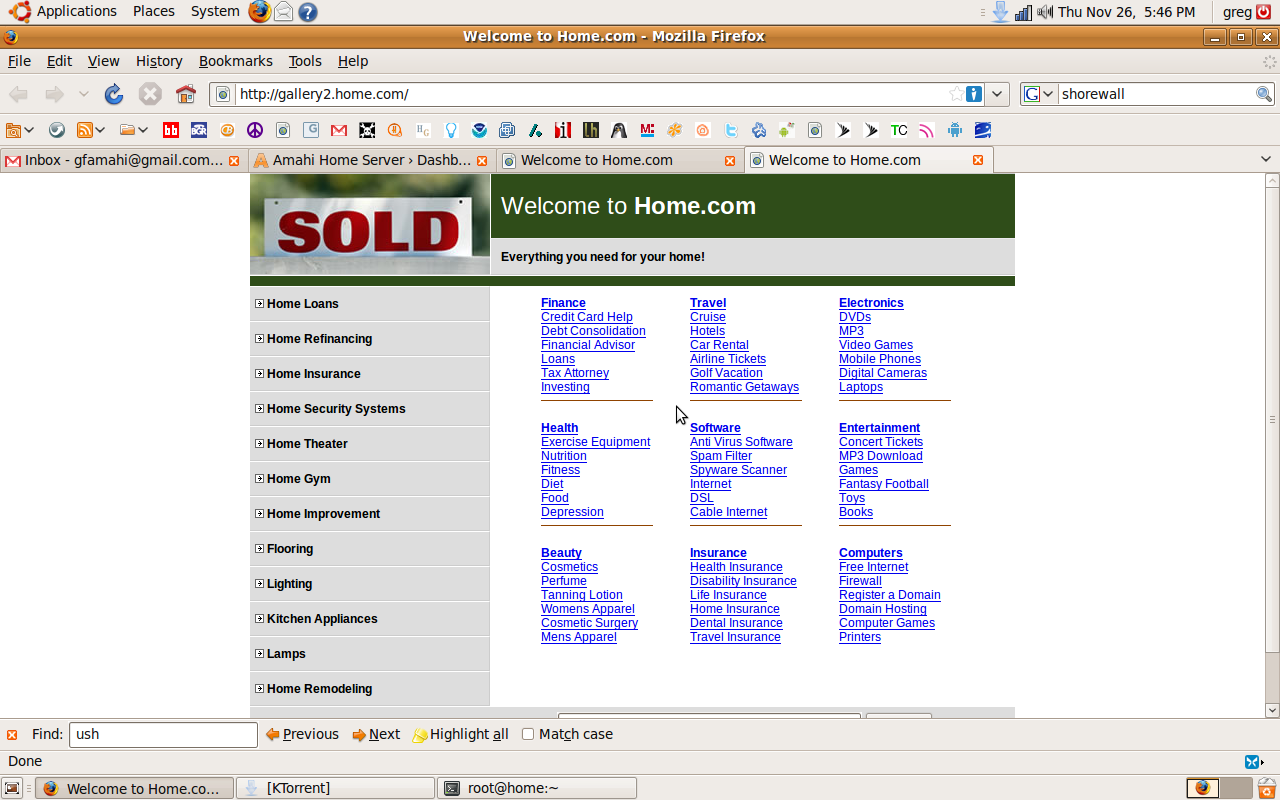Open the Twitter bird bookmark

pos(731,130)
